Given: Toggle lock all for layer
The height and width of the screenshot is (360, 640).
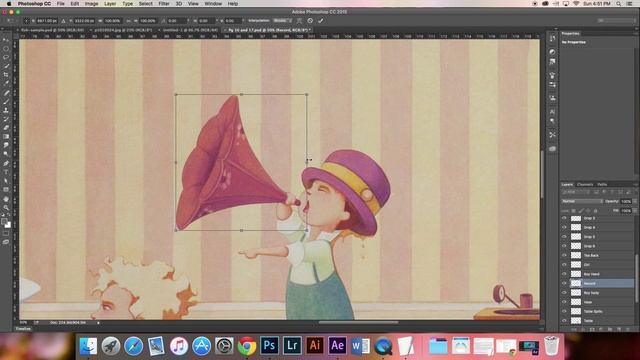Looking at the screenshot, I should tap(596, 211).
